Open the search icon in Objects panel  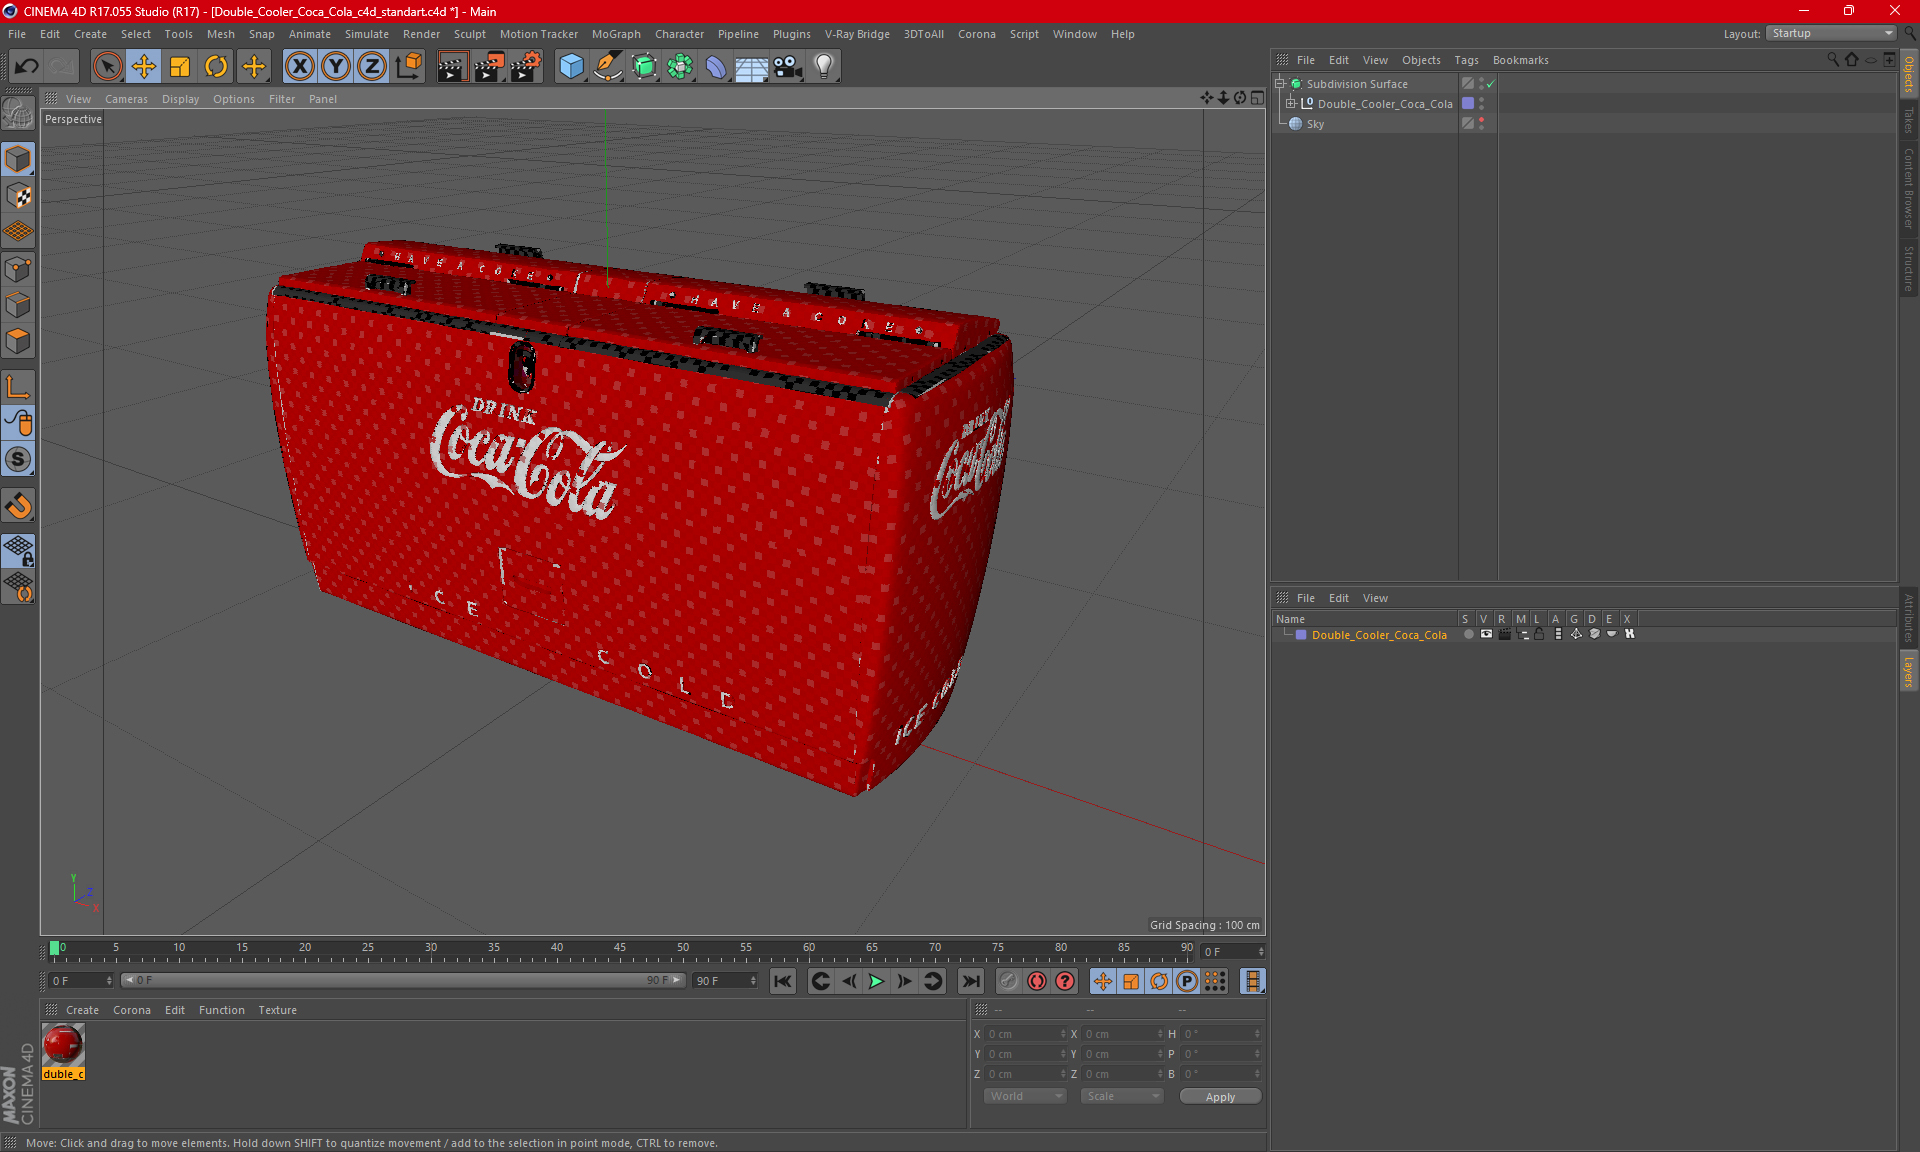pyautogui.click(x=1833, y=60)
